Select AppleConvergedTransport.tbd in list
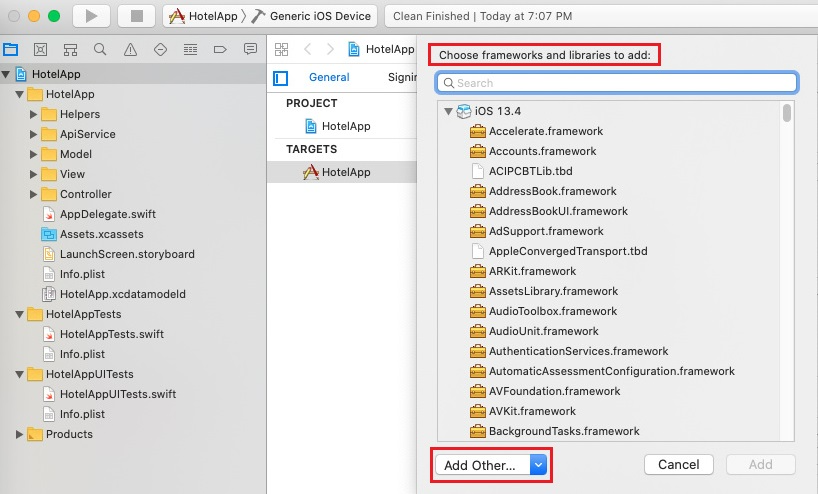 568,251
